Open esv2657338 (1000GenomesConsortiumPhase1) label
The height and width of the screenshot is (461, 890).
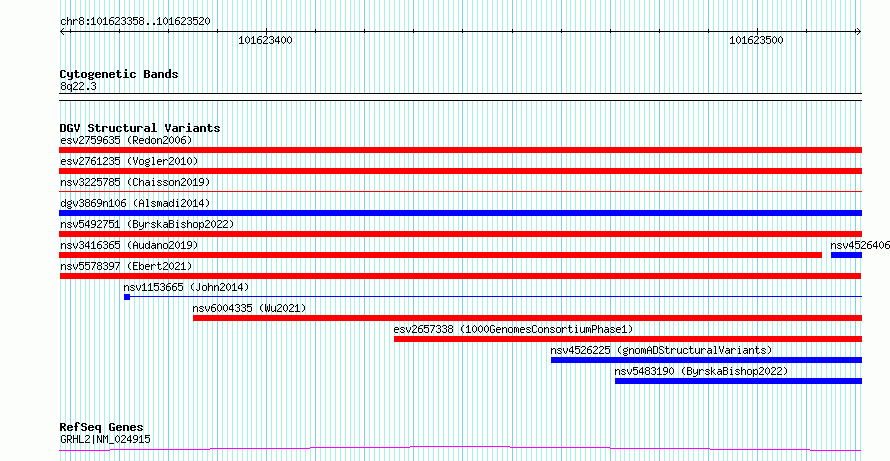pos(513,329)
